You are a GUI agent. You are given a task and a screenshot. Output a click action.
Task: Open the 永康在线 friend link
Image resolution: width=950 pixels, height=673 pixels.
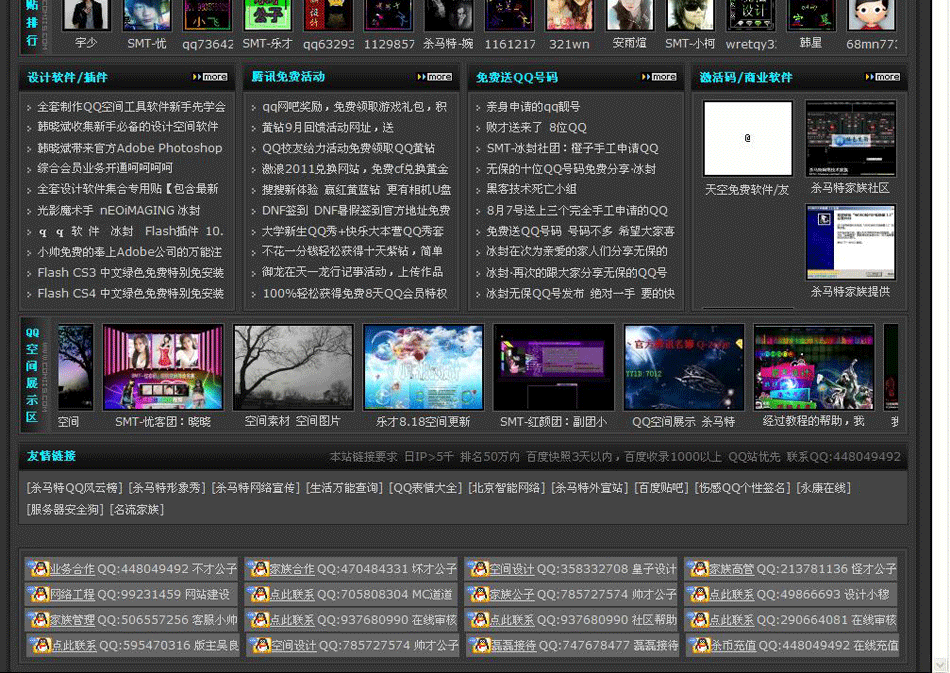click(x=823, y=488)
